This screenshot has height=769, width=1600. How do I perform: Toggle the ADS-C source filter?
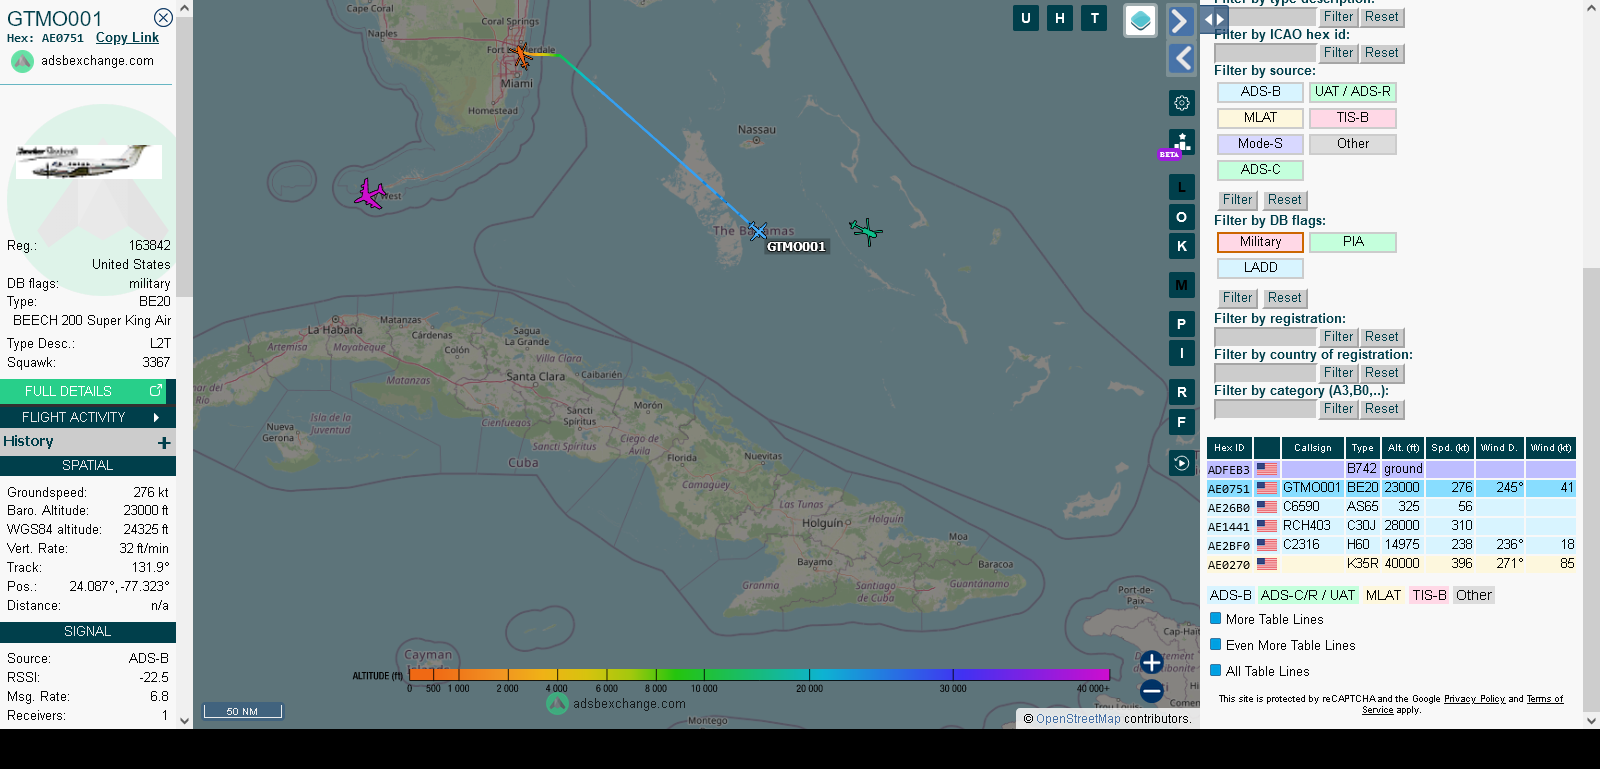click(x=1260, y=170)
